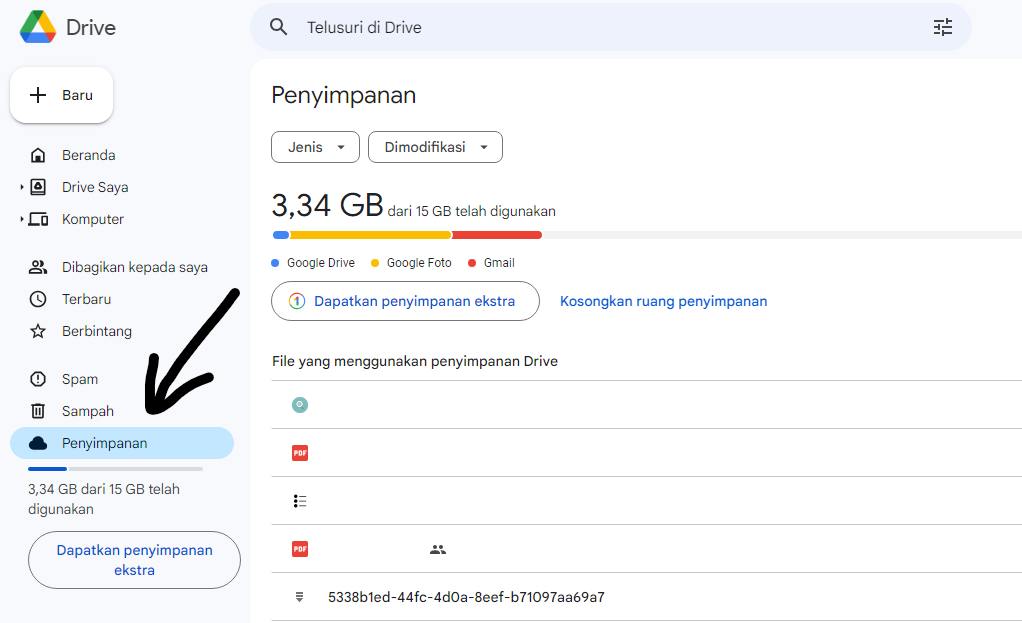Open Berbintang starred items
This screenshot has width=1022, height=623.
click(96, 331)
